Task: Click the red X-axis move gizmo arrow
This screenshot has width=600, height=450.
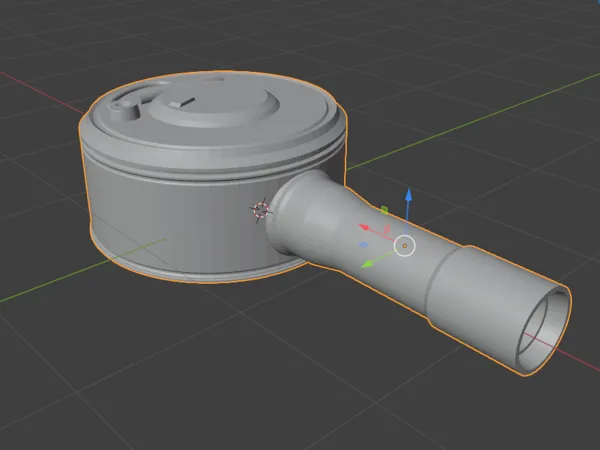Action: coord(364,227)
